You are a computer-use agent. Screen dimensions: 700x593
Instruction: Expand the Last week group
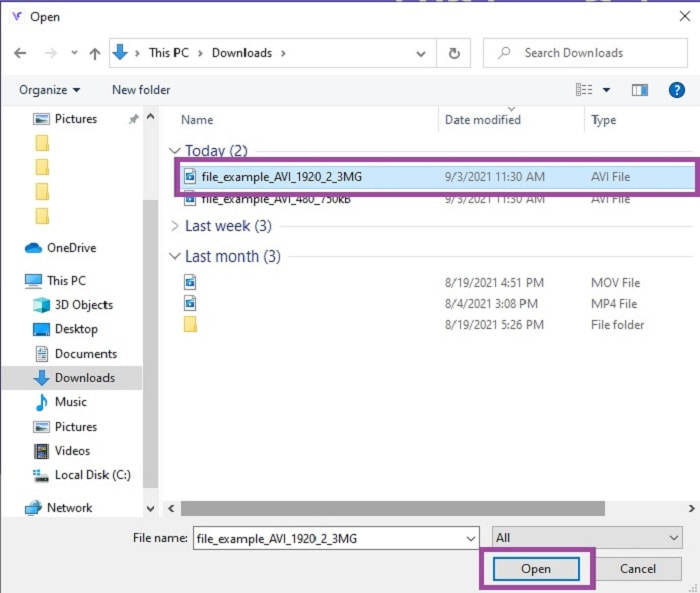coord(176,226)
